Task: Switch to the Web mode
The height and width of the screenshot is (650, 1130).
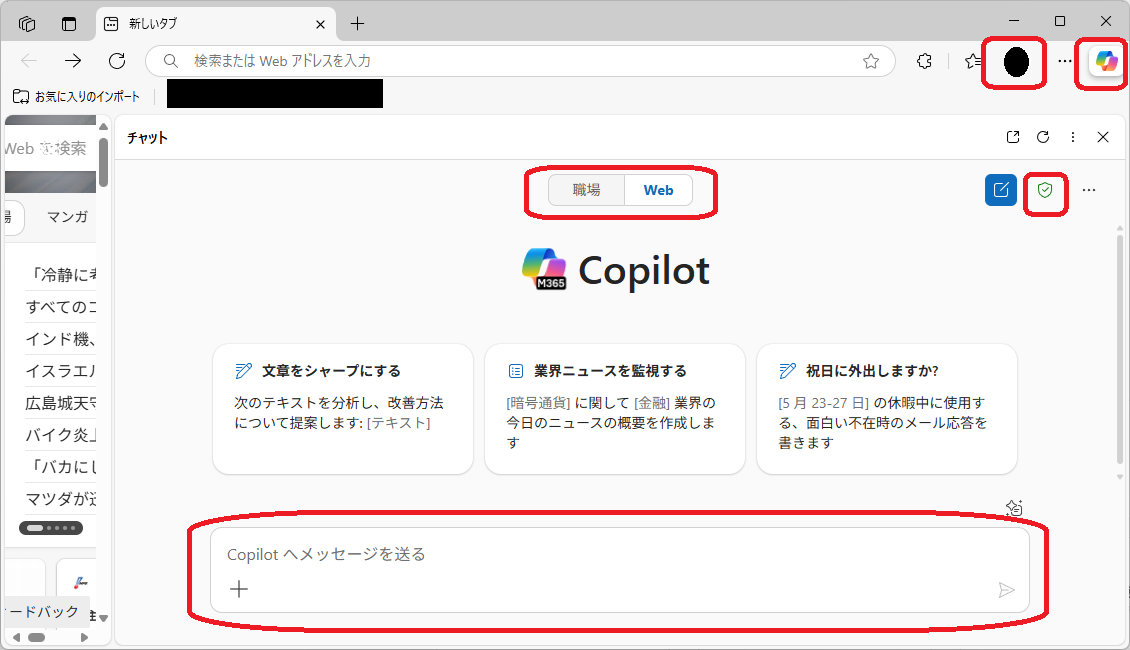Action: point(659,190)
